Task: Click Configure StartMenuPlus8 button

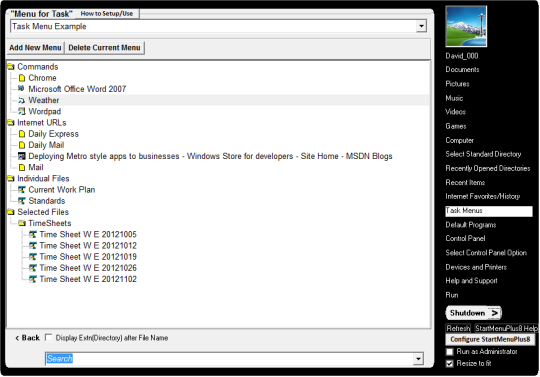Action: 490,339
